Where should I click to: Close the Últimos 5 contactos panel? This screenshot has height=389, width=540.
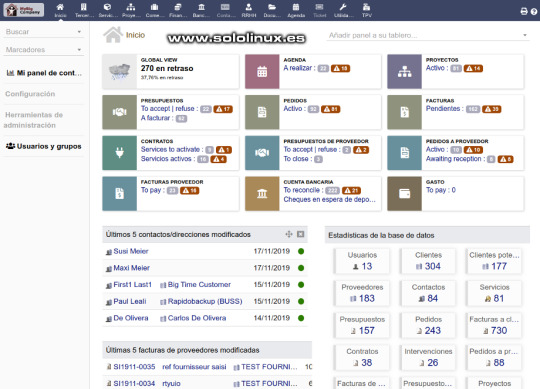pos(301,234)
